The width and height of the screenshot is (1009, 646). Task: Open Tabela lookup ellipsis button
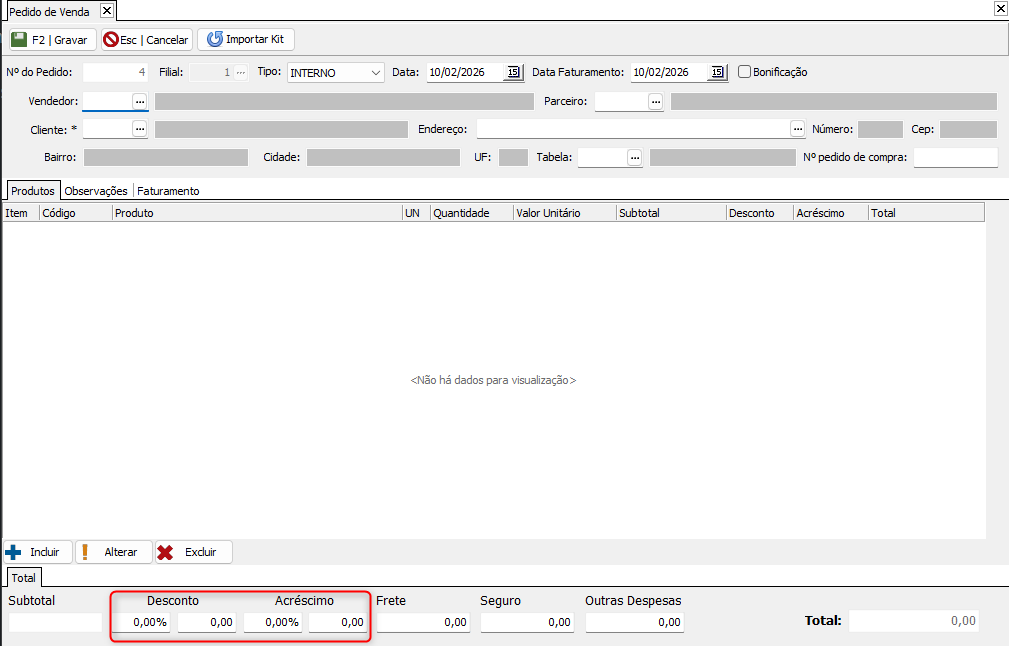point(634,157)
